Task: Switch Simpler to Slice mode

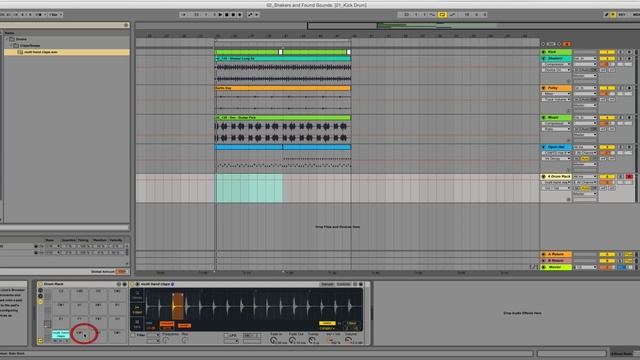Action: (137, 324)
